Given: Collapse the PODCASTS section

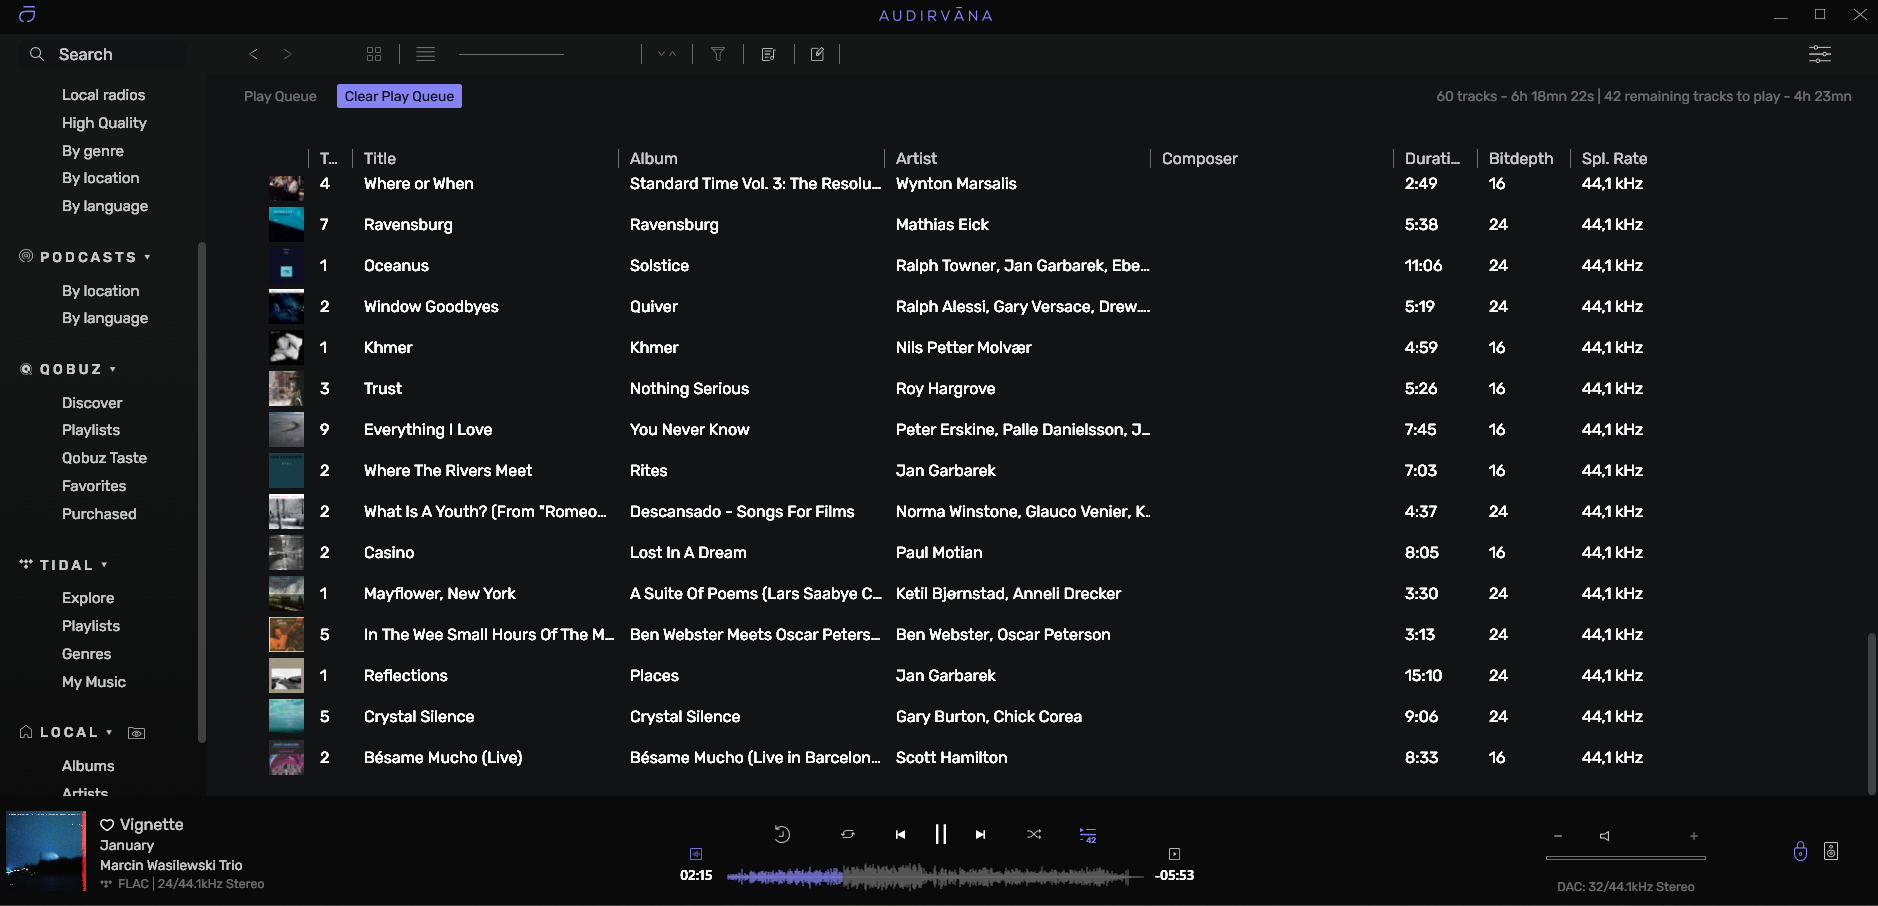Looking at the screenshot, I should [147, 257].
